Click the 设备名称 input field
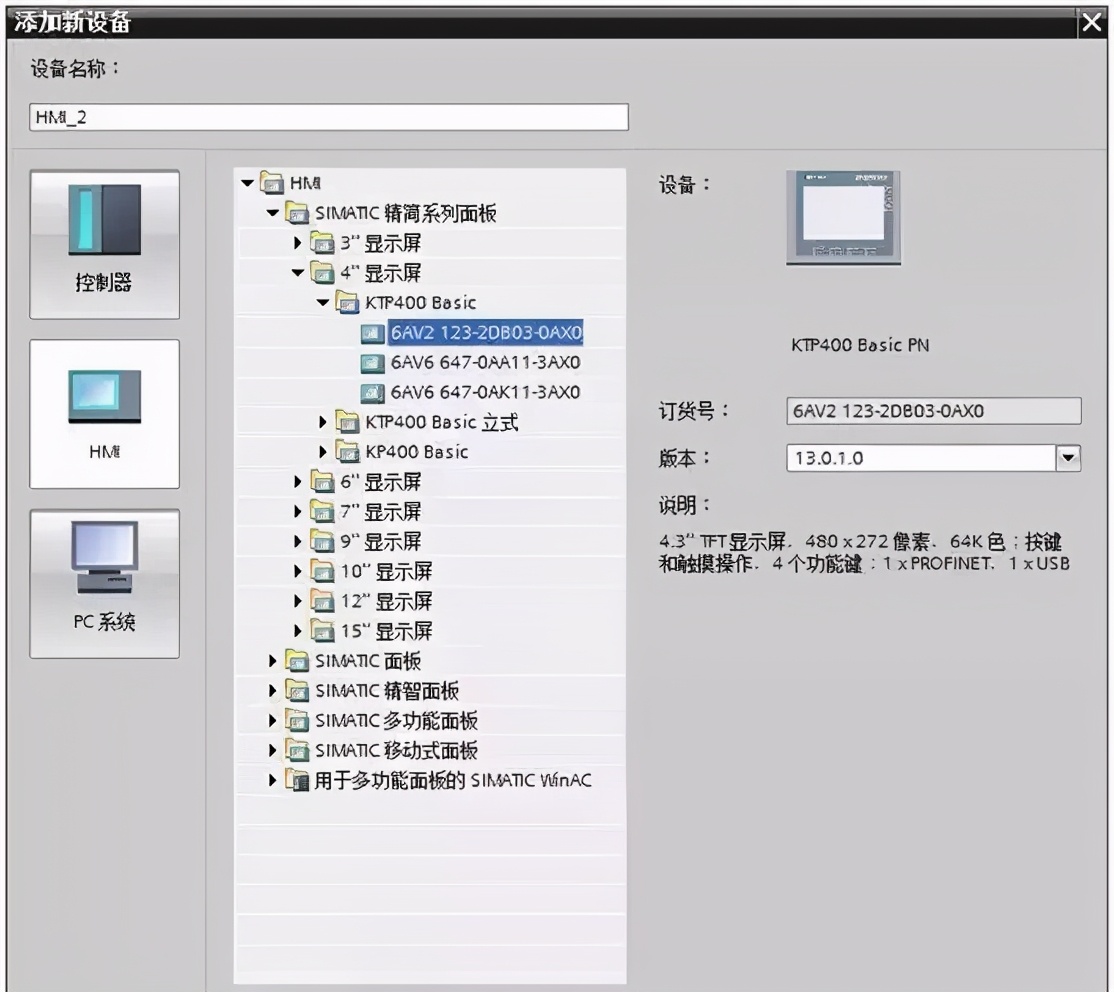This screenshot has width=1114, height=992. tap(328, 118)
